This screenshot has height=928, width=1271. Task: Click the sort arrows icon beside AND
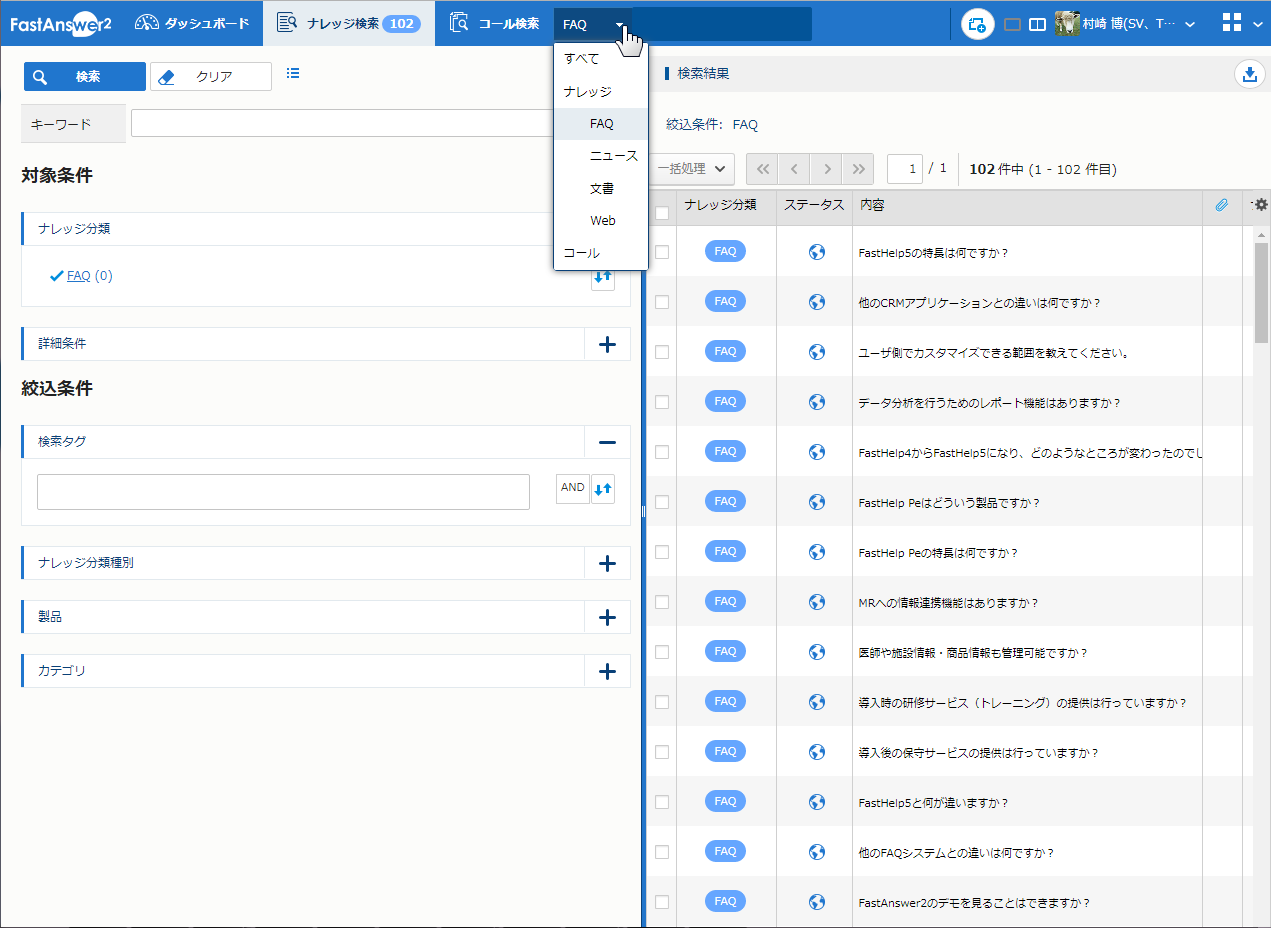pyautogui.click(x=603, y=489)
